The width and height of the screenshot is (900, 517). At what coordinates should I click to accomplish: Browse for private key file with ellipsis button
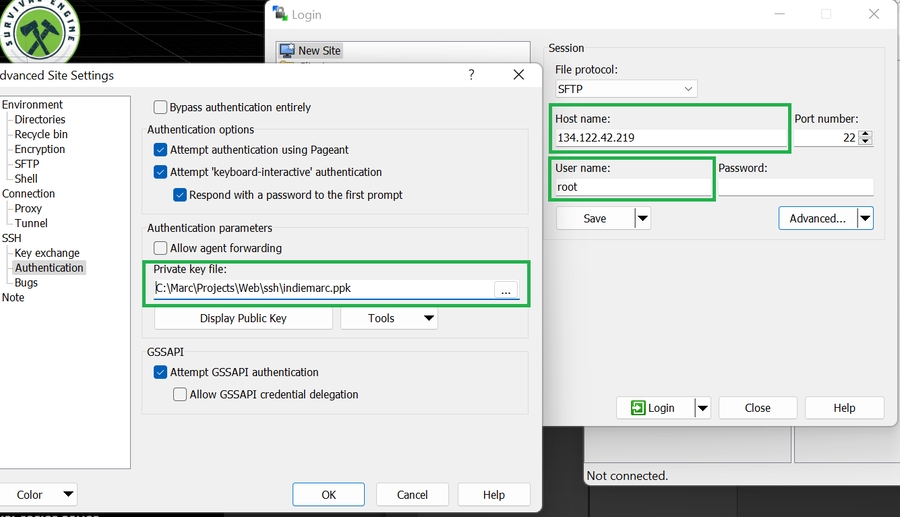coord(506,289)
